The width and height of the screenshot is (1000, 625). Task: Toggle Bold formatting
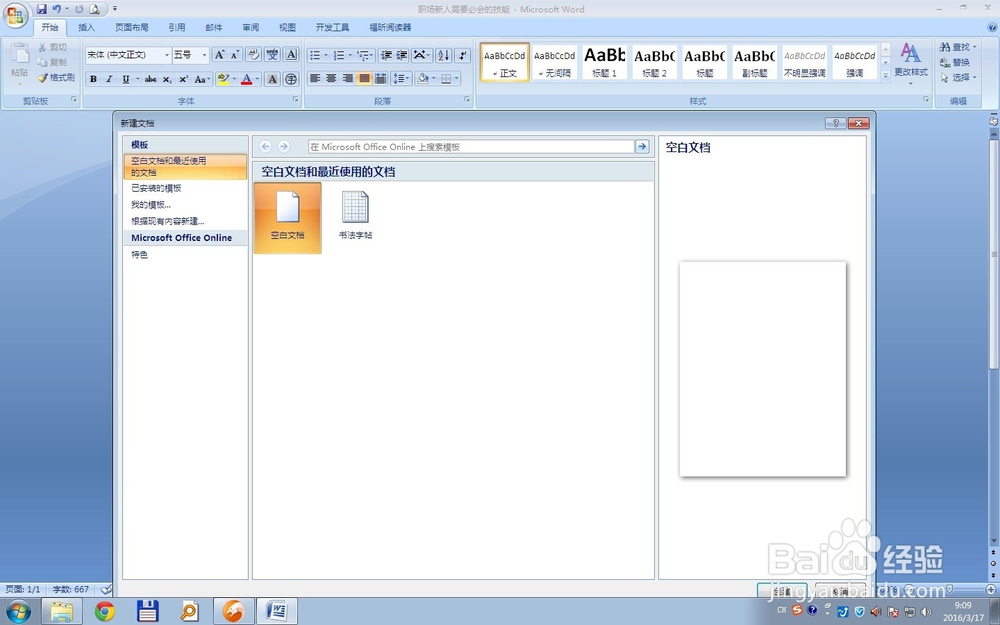coord(93,79)
